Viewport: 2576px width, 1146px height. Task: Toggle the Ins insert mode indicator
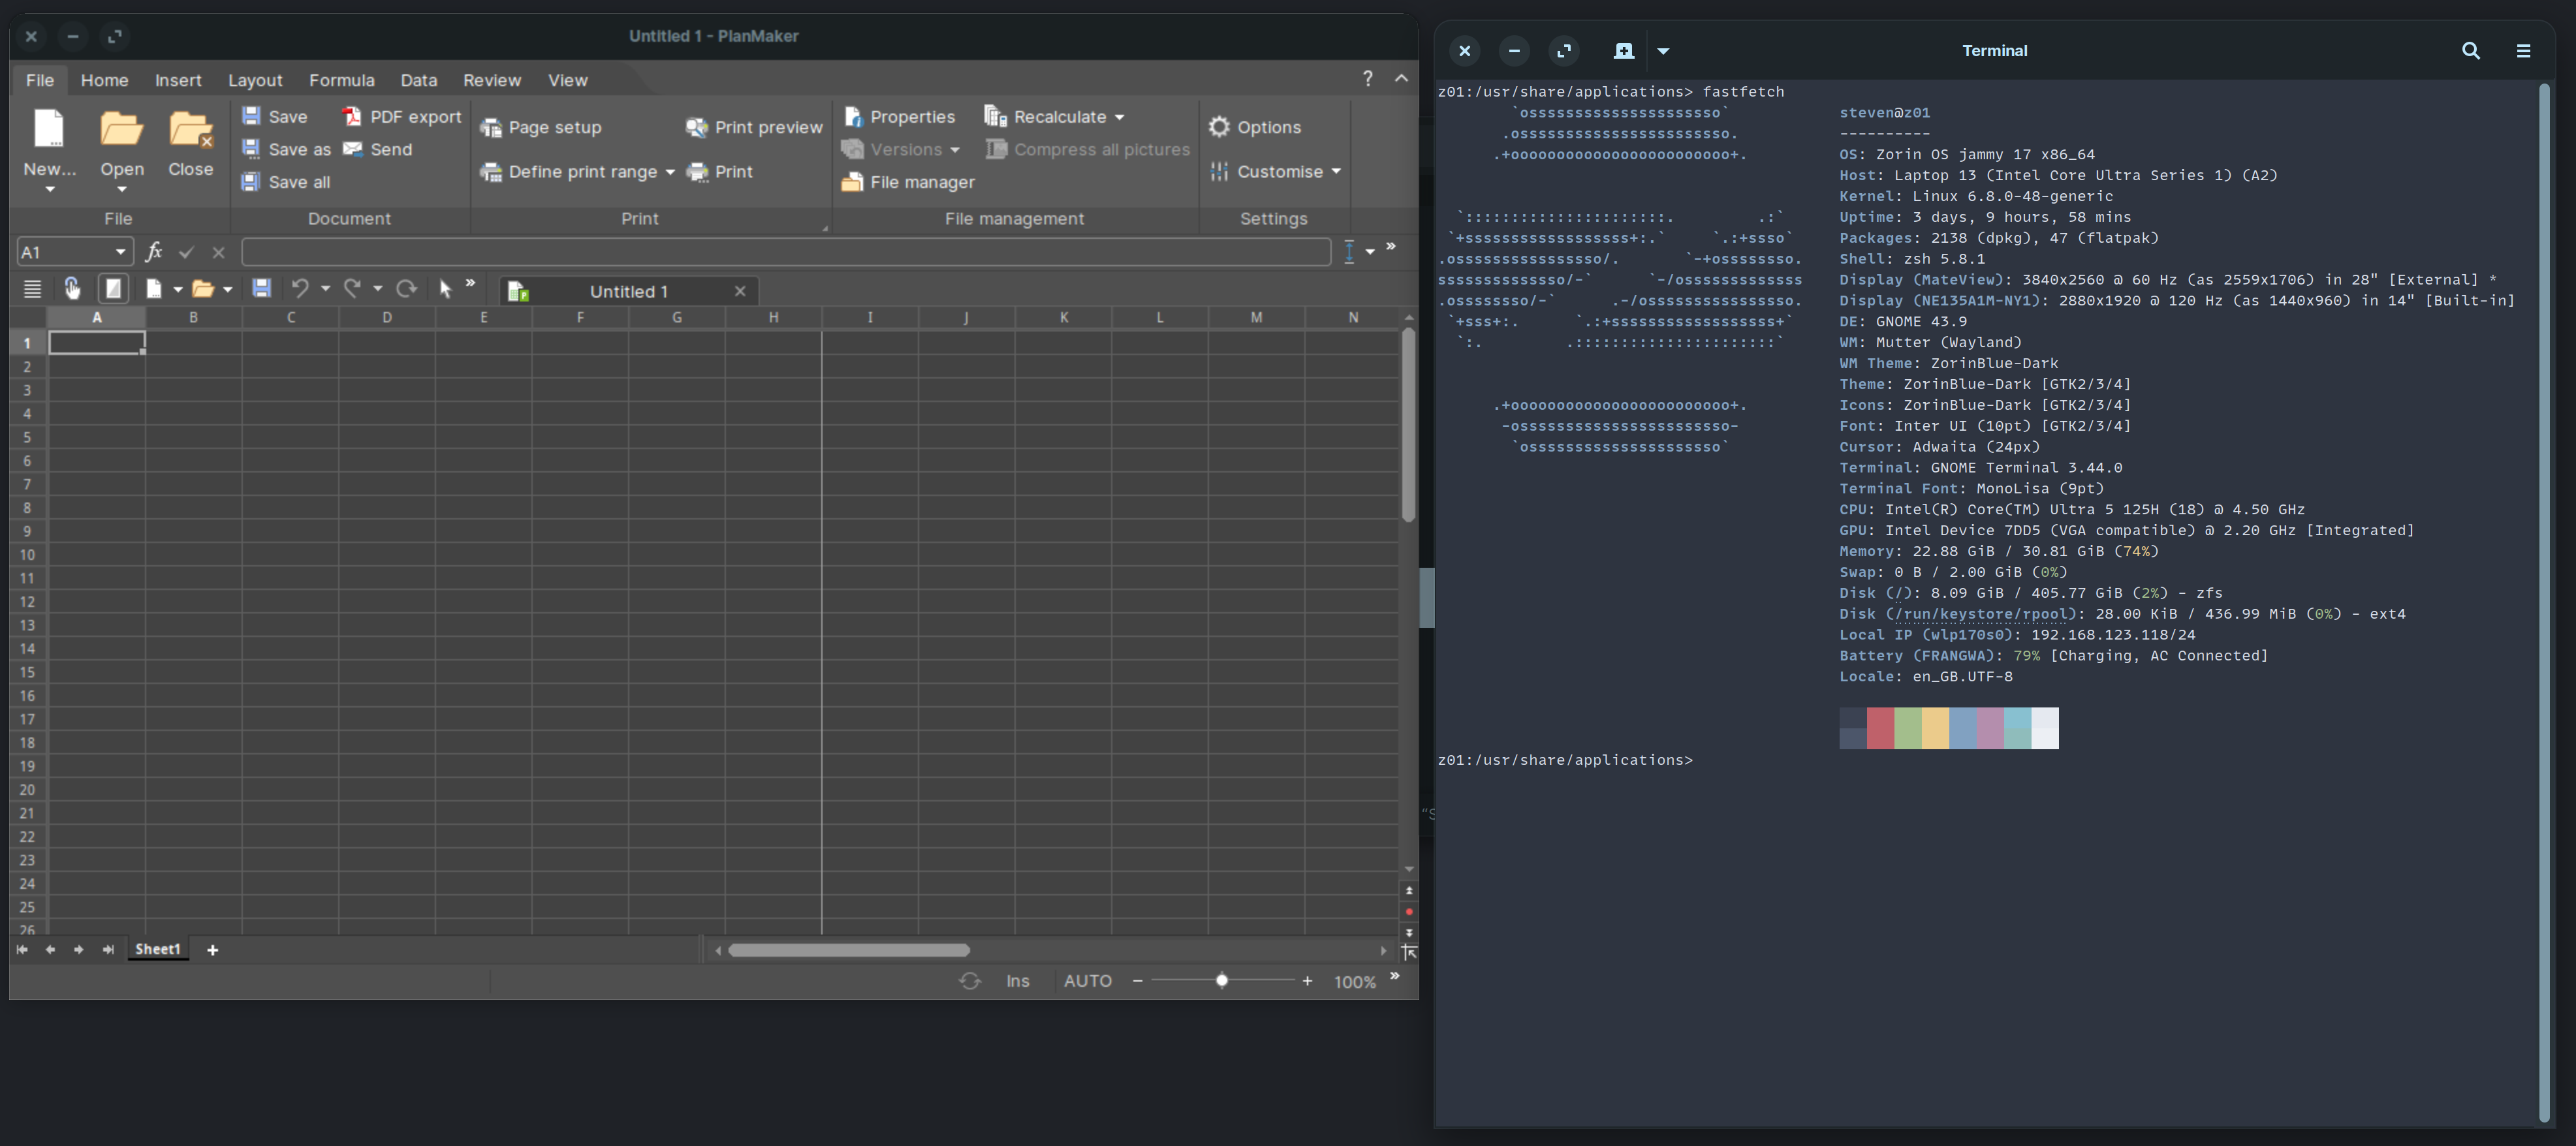(1017, 981)
